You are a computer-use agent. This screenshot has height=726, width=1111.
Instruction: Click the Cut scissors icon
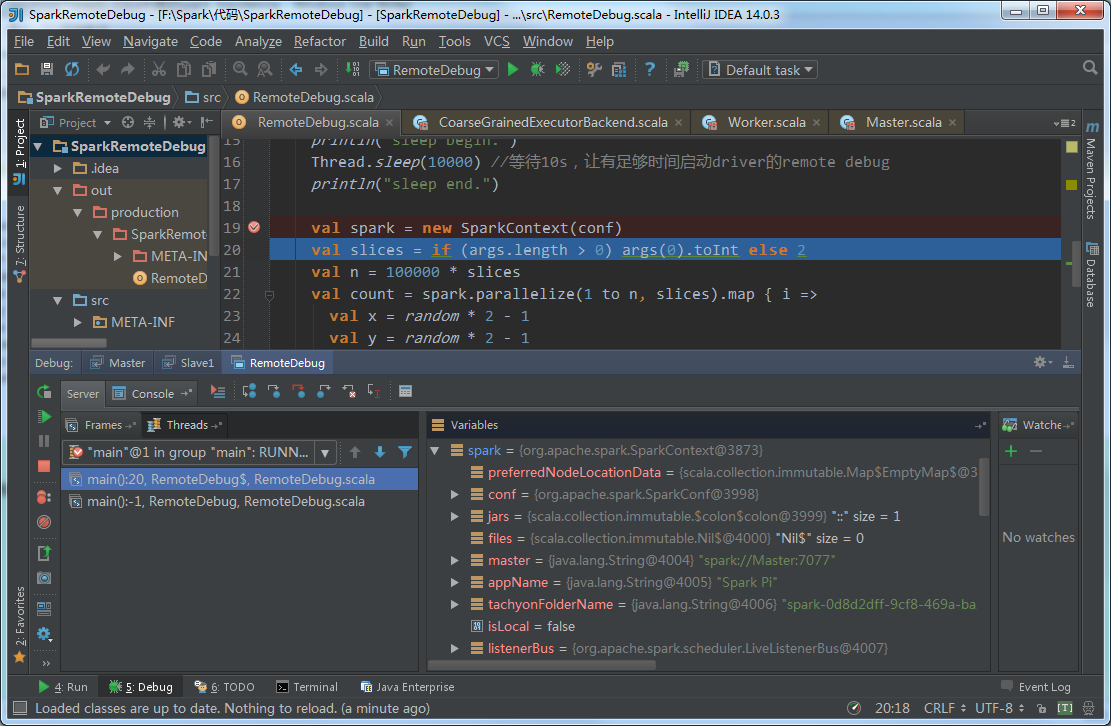tap(159, 69)
